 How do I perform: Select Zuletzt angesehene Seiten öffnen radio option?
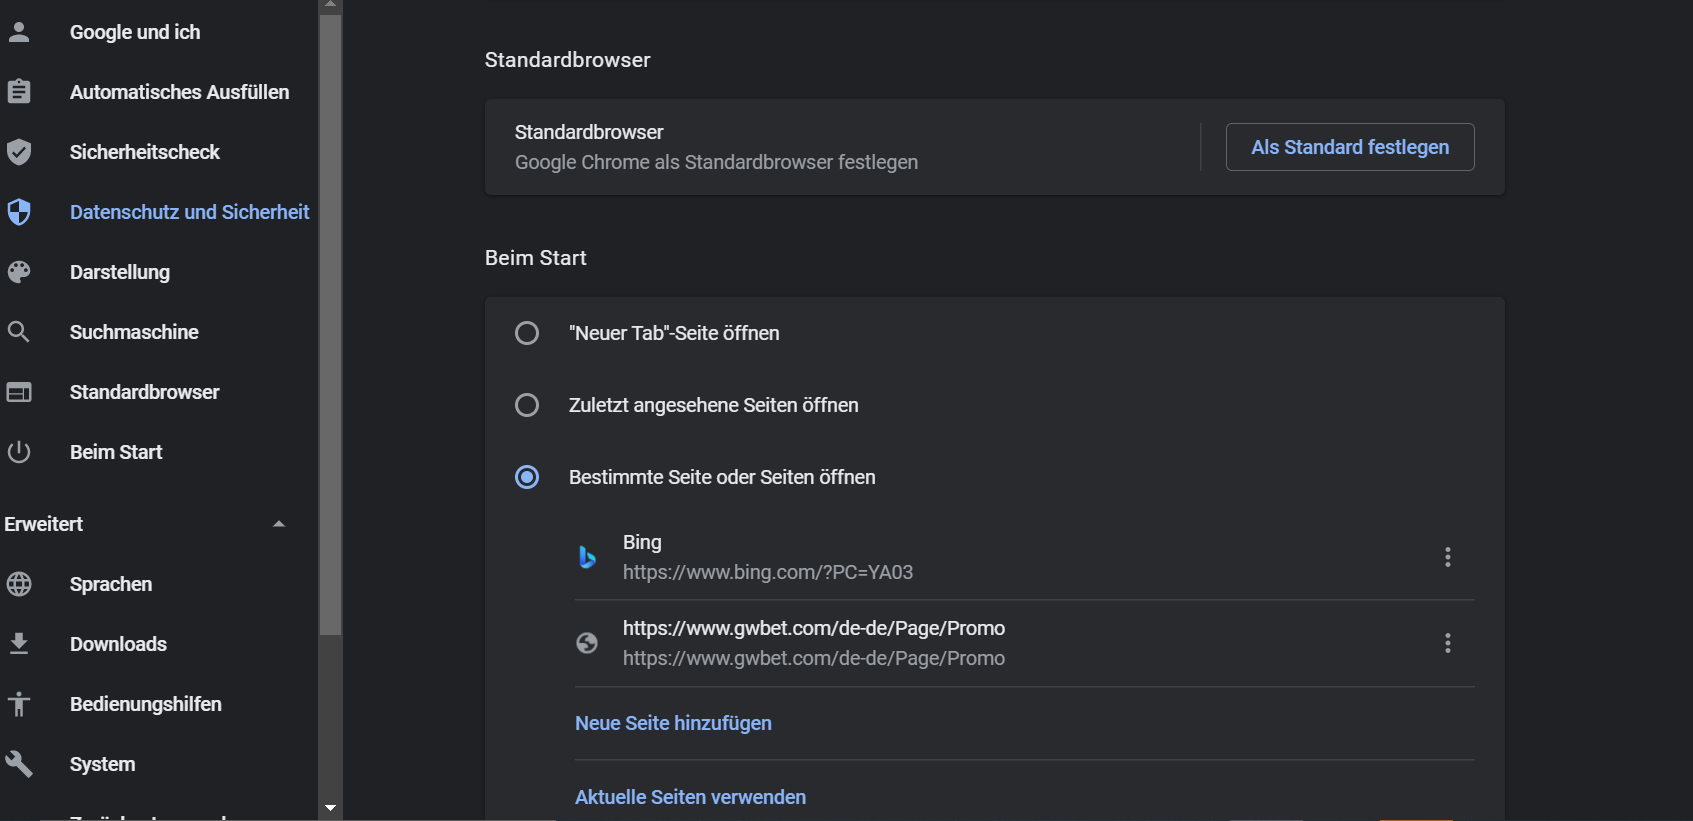pyautogui.click(x=527, y=405)
